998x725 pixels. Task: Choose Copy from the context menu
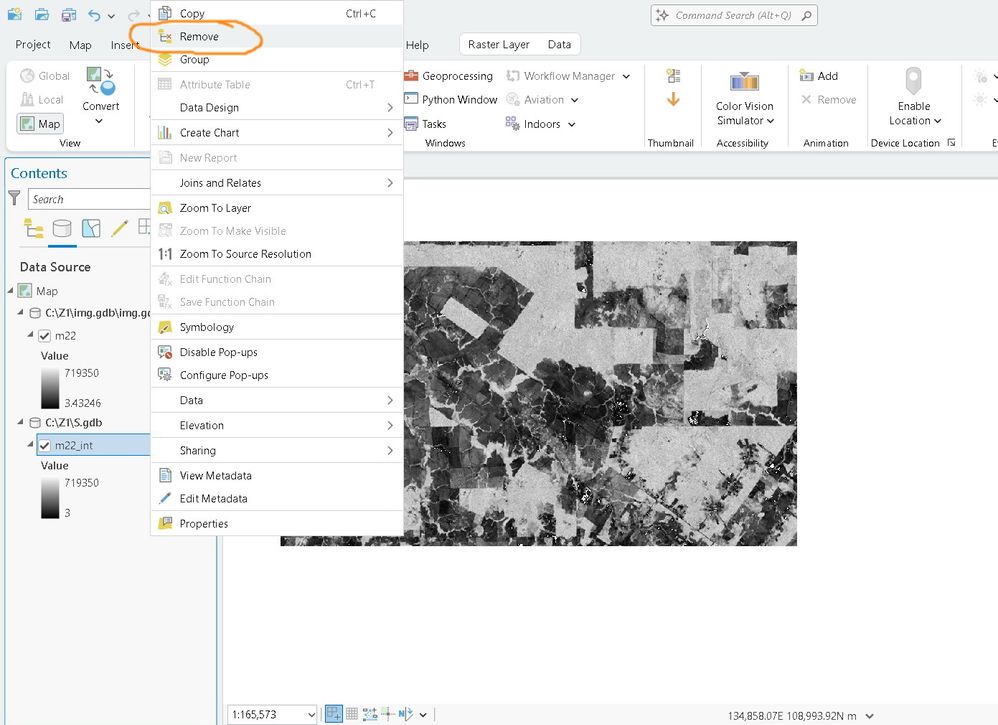[x=277, y=13]
